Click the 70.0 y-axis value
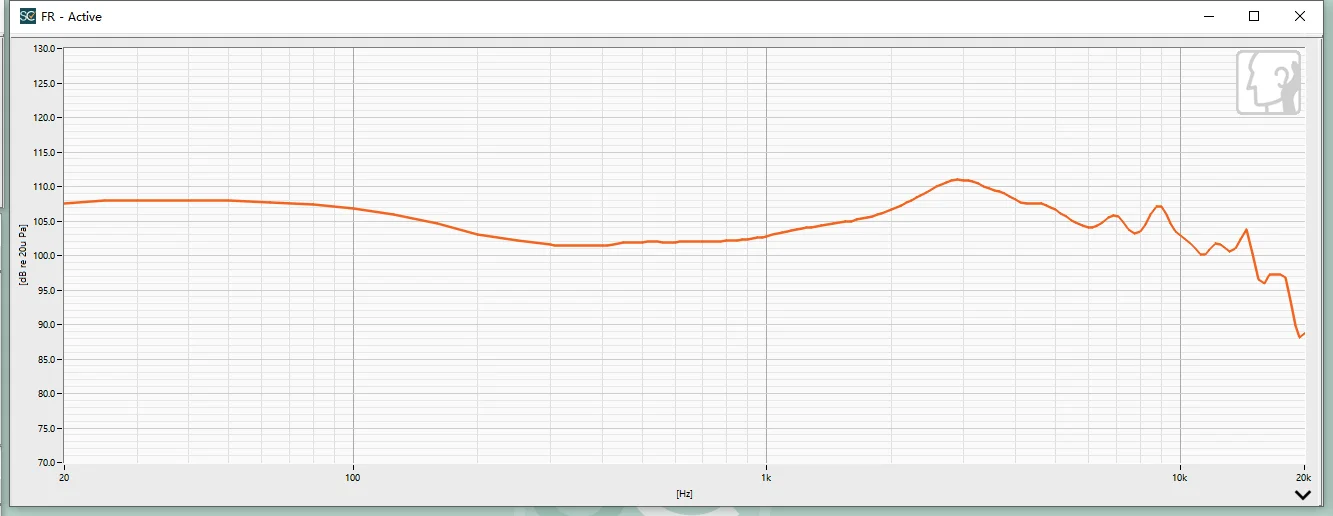The width and height of the screenshot is (1333, 516). [48, 463]
